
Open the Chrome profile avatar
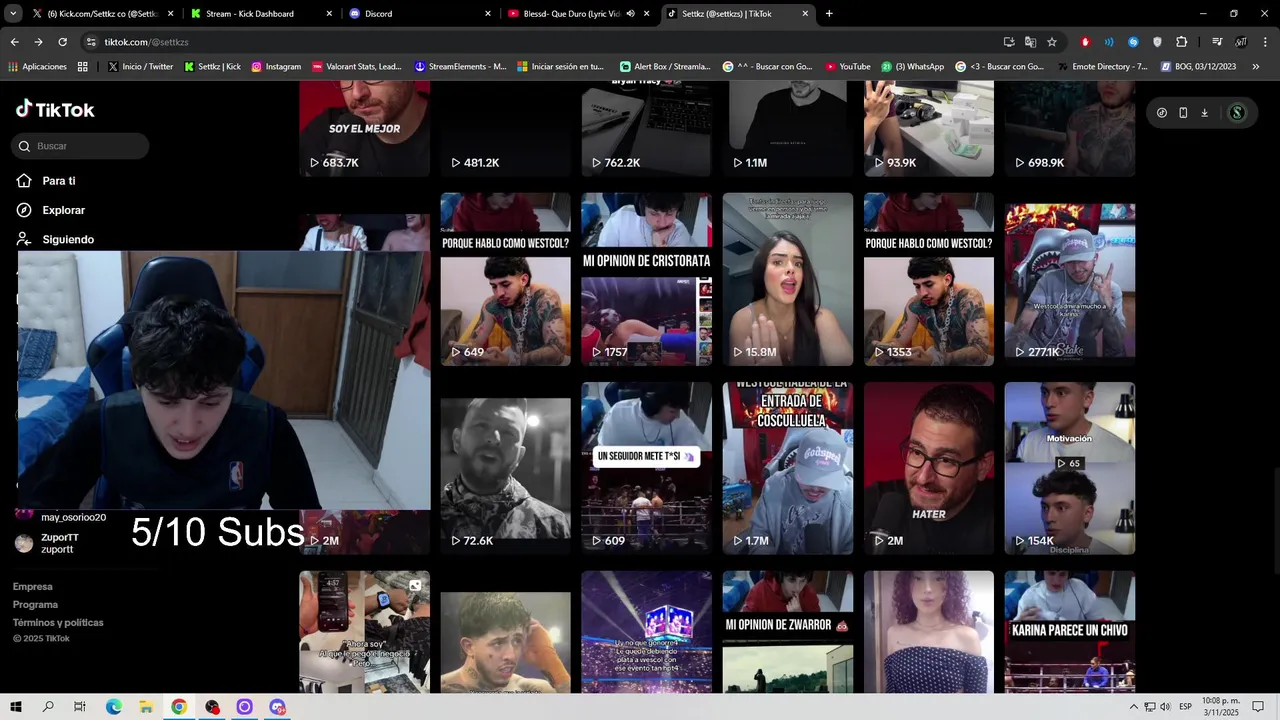[1241, 42]
